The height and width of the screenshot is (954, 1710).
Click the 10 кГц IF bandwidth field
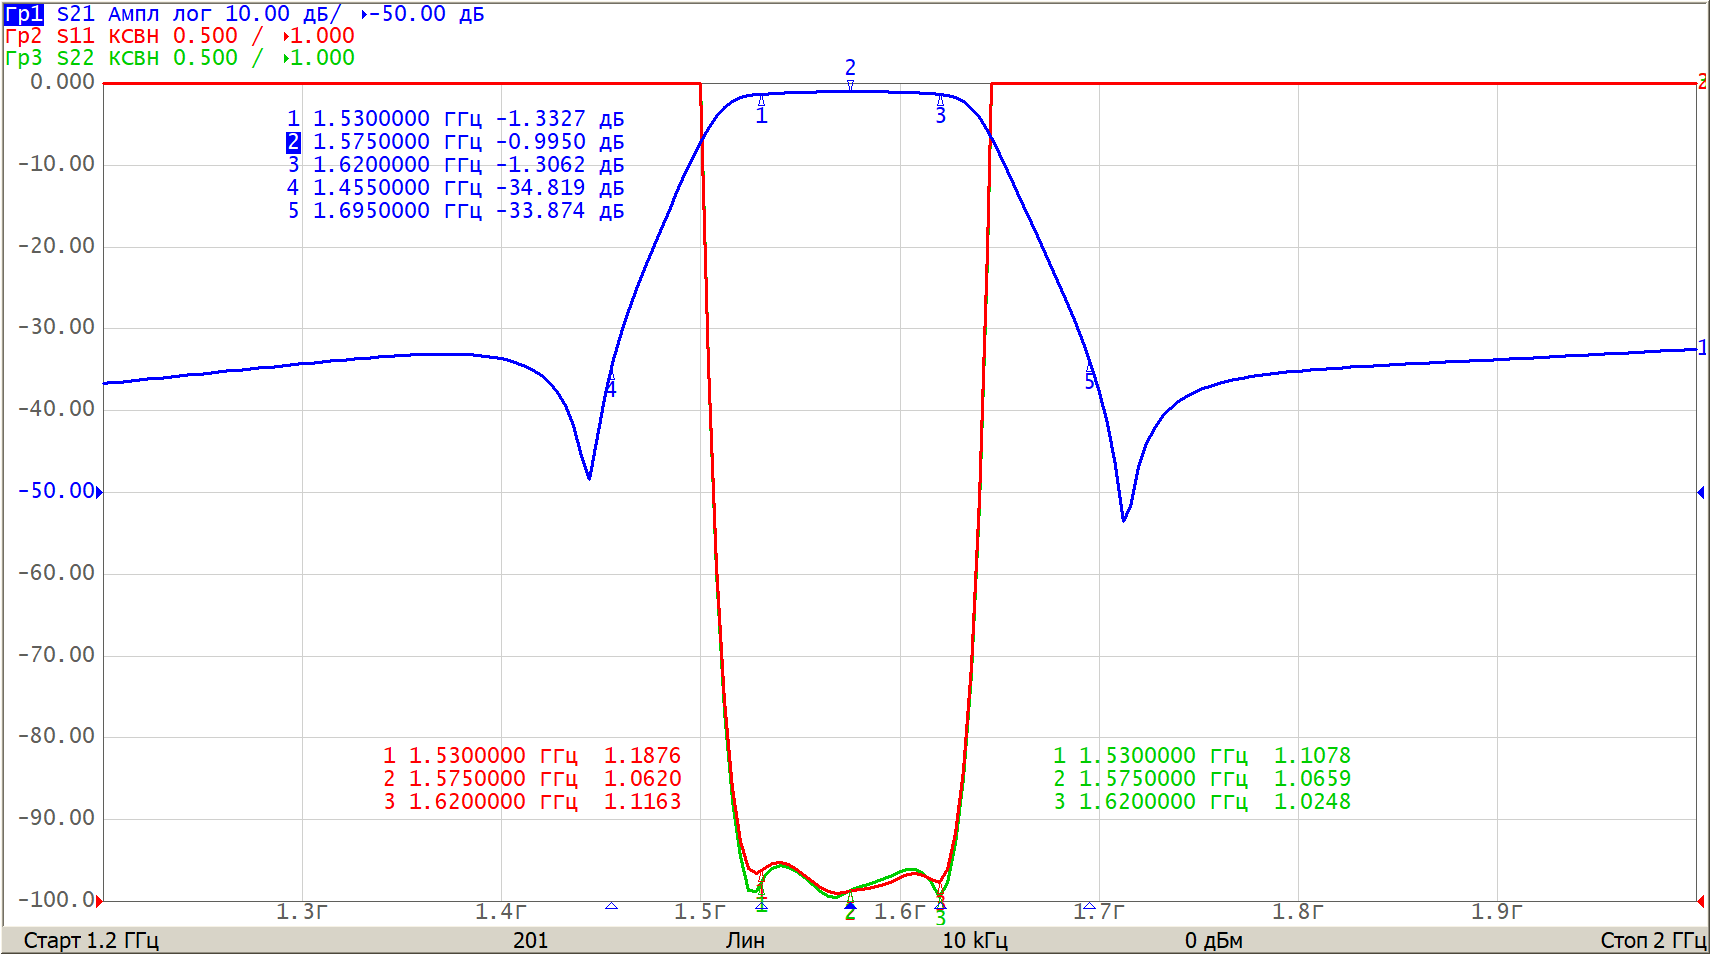pyautogui.click(x=974, y=940)
